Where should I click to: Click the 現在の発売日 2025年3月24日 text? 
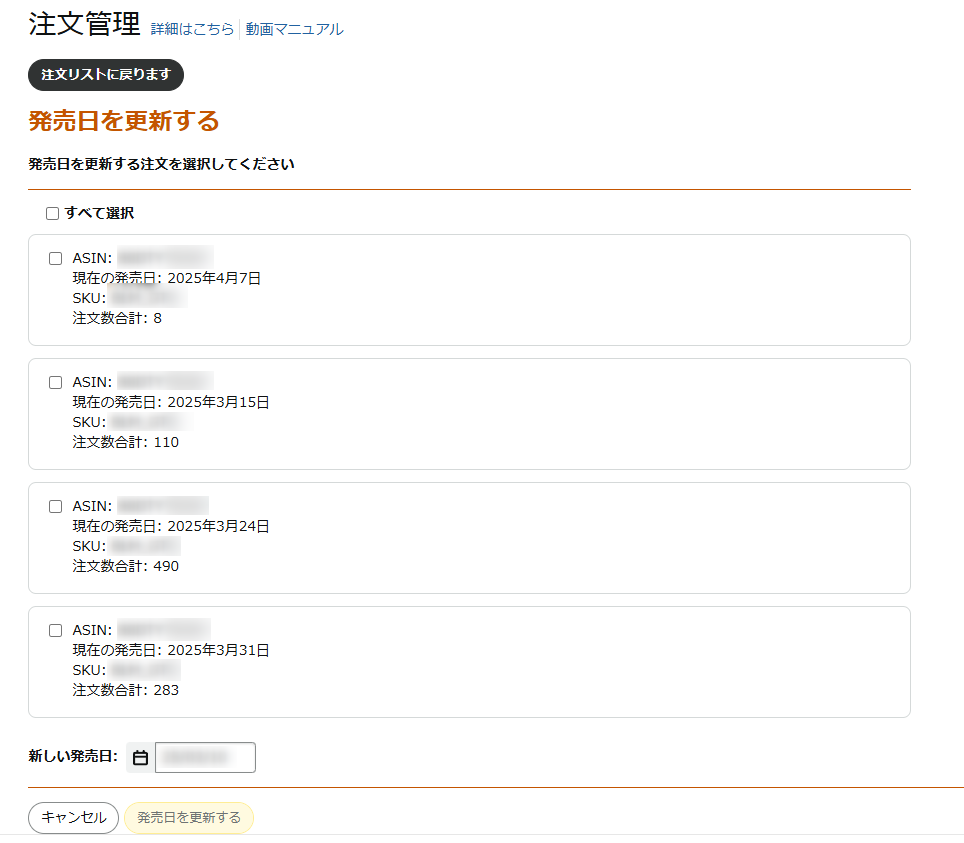(171, 526)
